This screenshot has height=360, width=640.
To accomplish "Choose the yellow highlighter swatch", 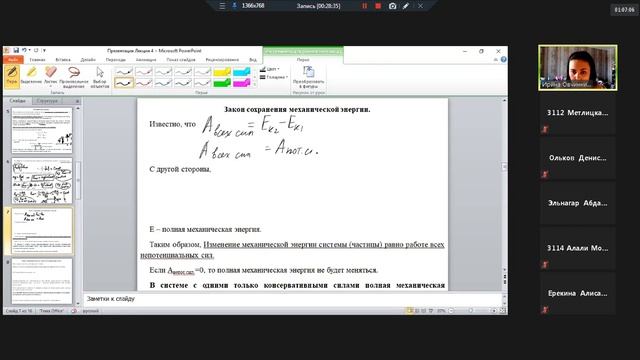I will 222,72.
